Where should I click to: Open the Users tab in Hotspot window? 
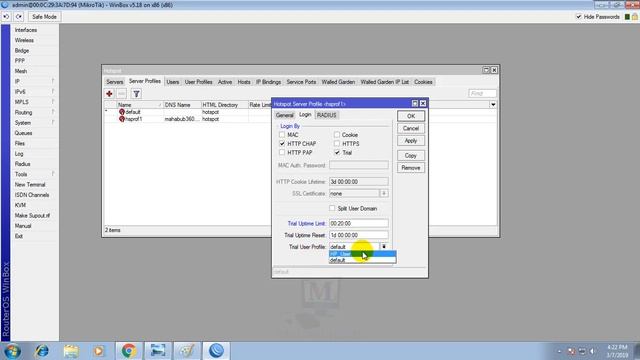click(173, 82)
